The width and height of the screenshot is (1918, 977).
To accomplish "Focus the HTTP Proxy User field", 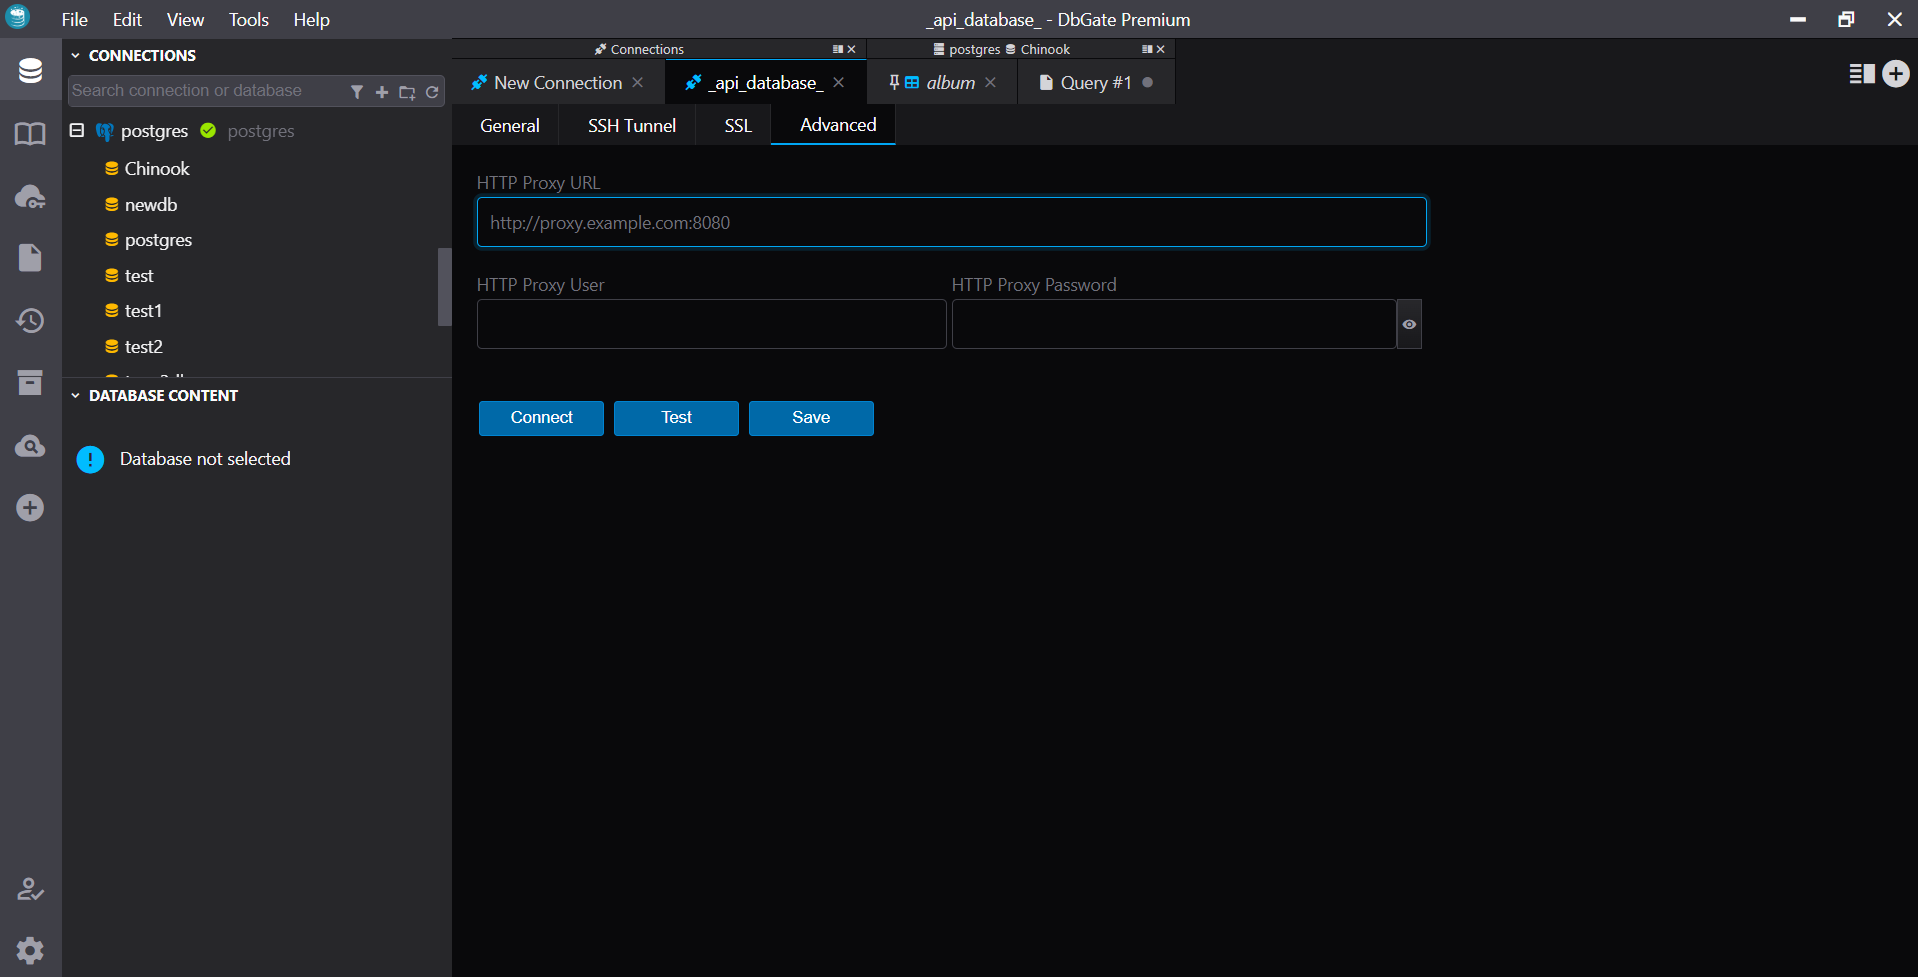I will click(711, 324).
